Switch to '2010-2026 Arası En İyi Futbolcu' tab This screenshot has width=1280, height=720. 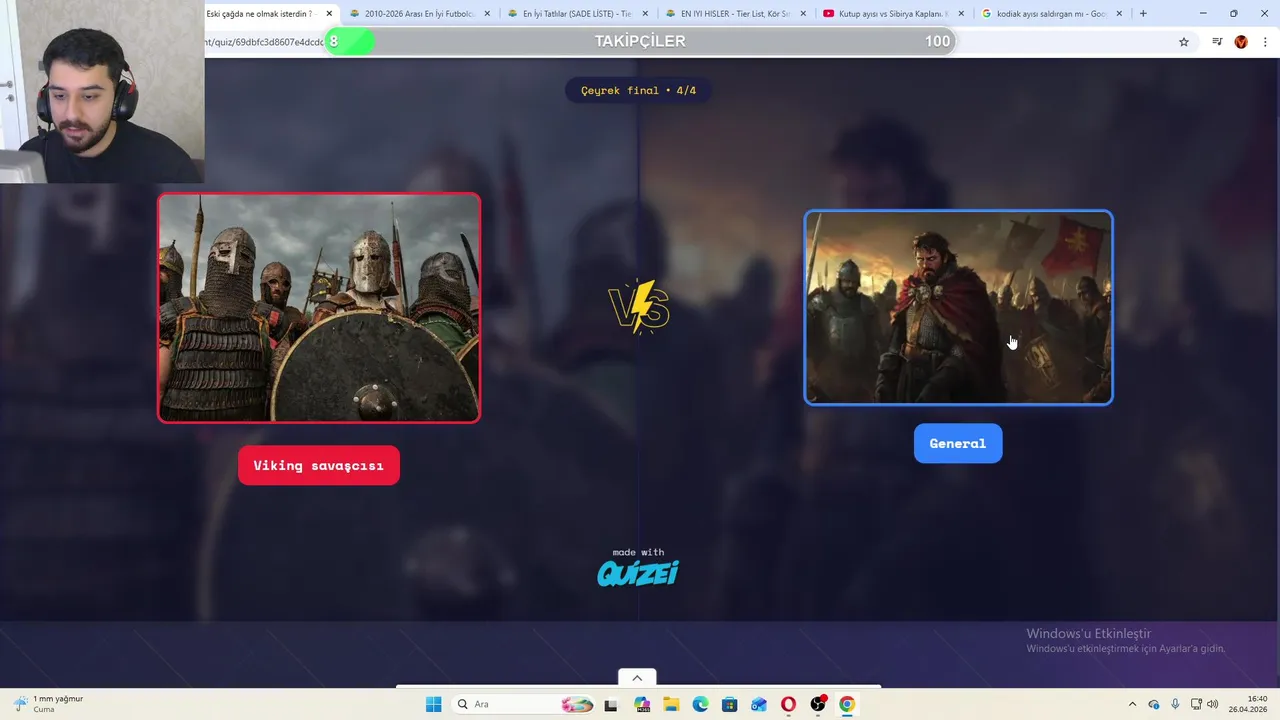[420, 14]
